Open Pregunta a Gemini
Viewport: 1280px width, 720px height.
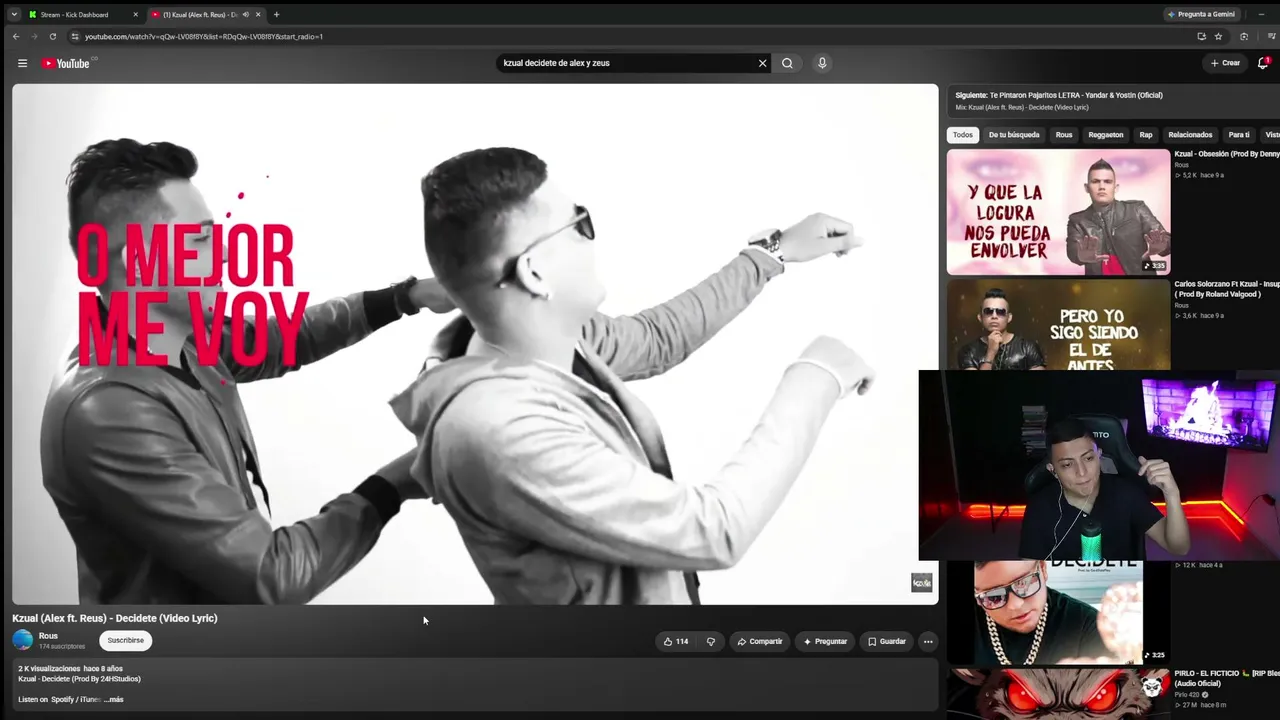pyautogui.click(x=1201, y=14)
